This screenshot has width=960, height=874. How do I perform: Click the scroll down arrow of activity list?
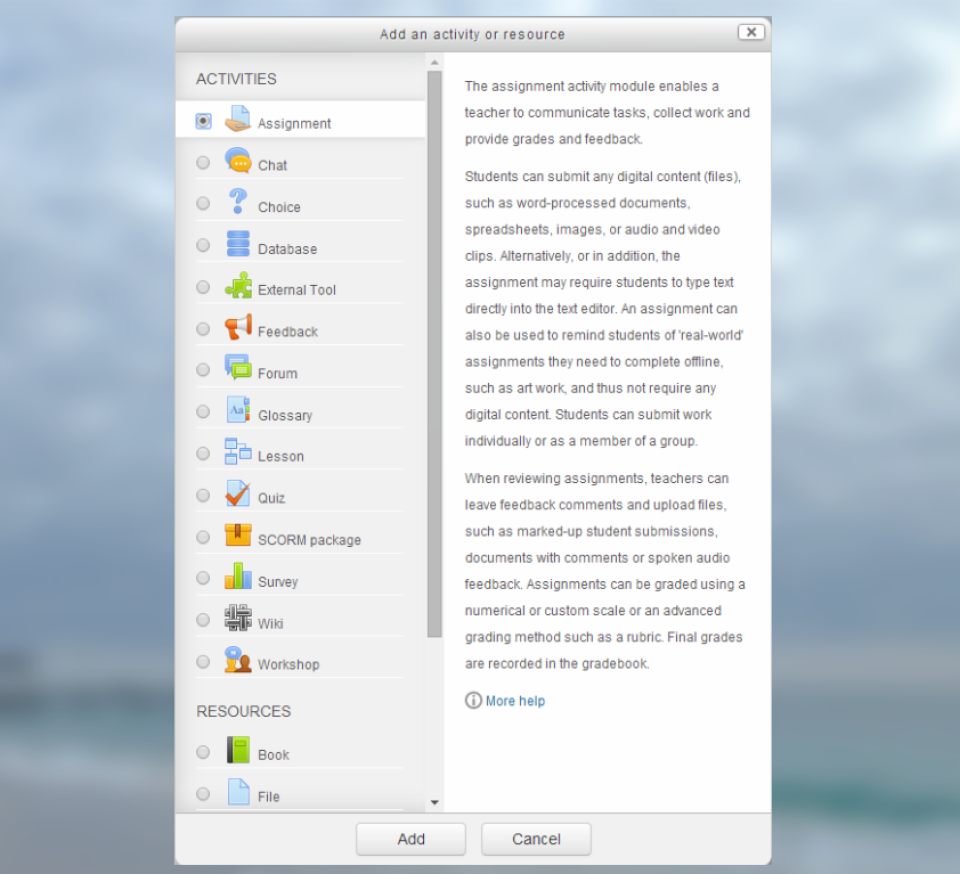click(435, 802)
